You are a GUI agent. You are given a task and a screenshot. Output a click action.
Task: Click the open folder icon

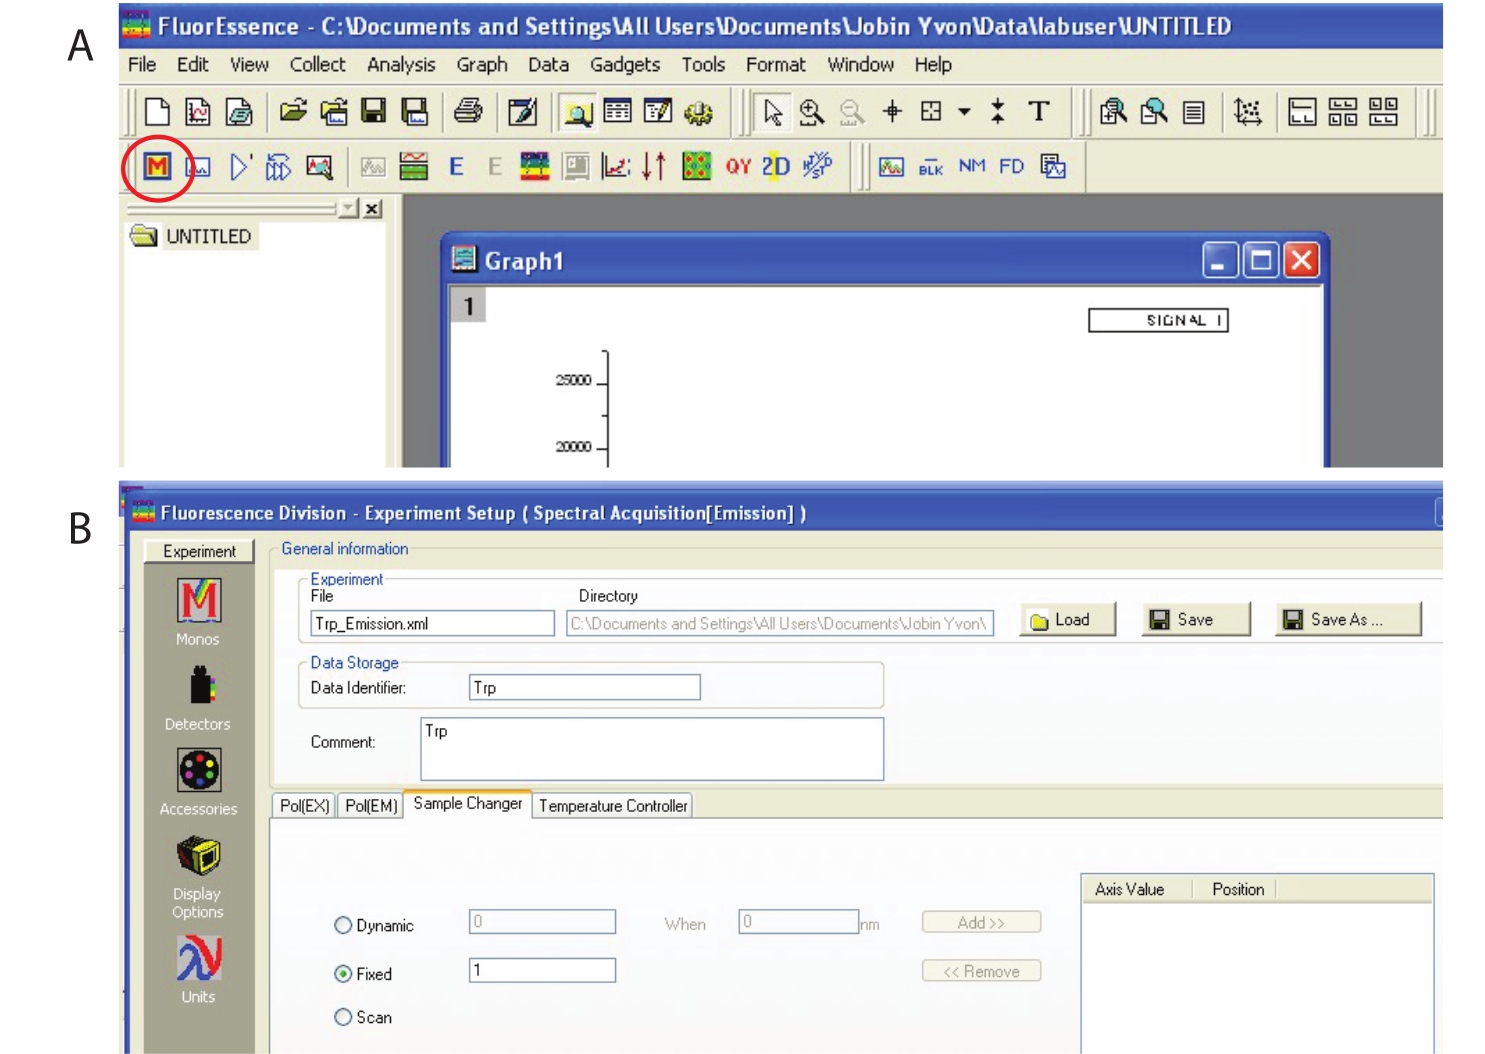292,111
